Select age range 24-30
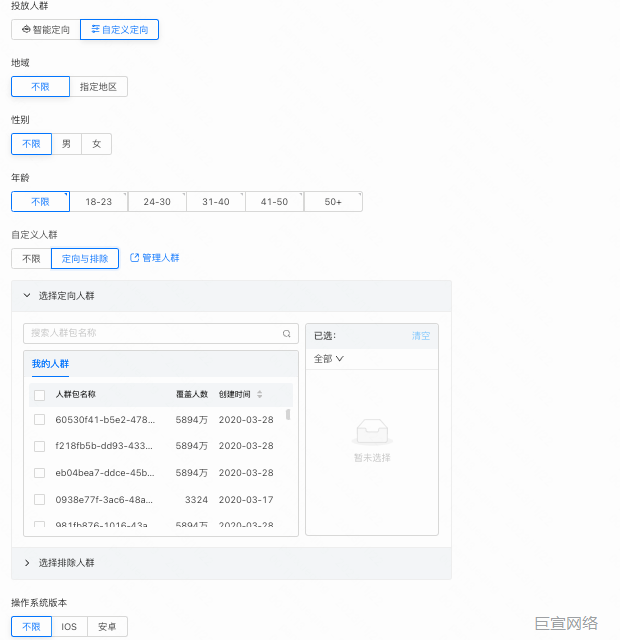The width and height of the screenshot is (620, 640). click(x=157, y=202)
